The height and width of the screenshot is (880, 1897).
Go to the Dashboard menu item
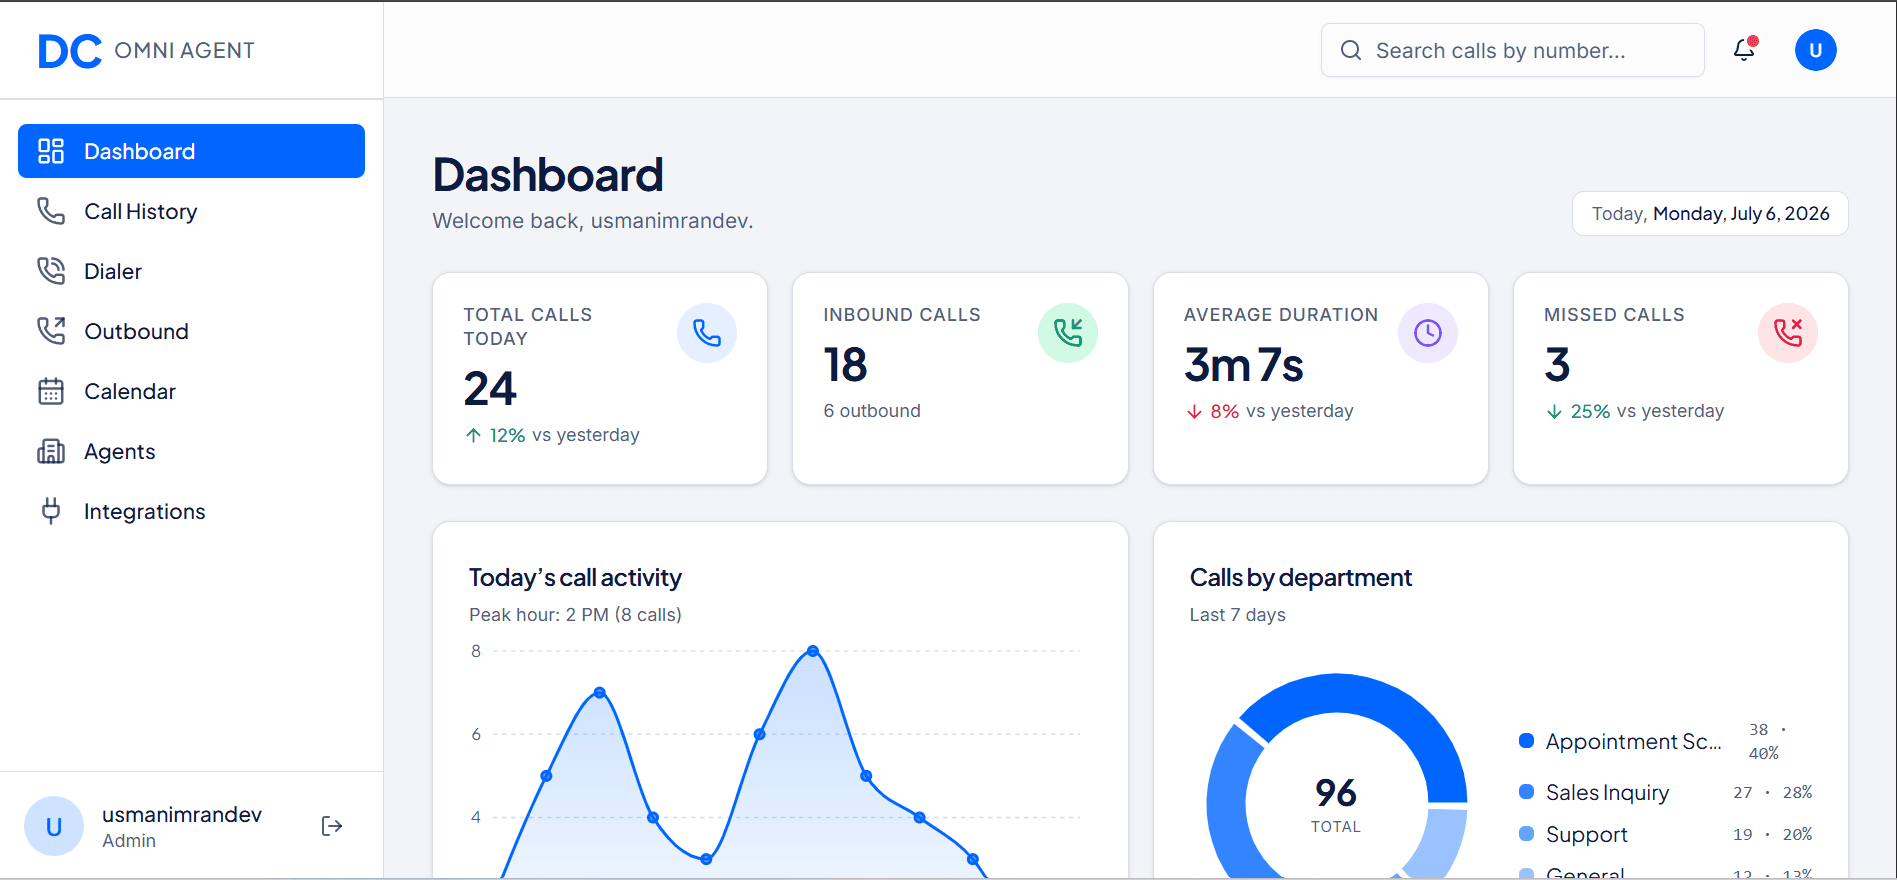[x=191, y=151]
